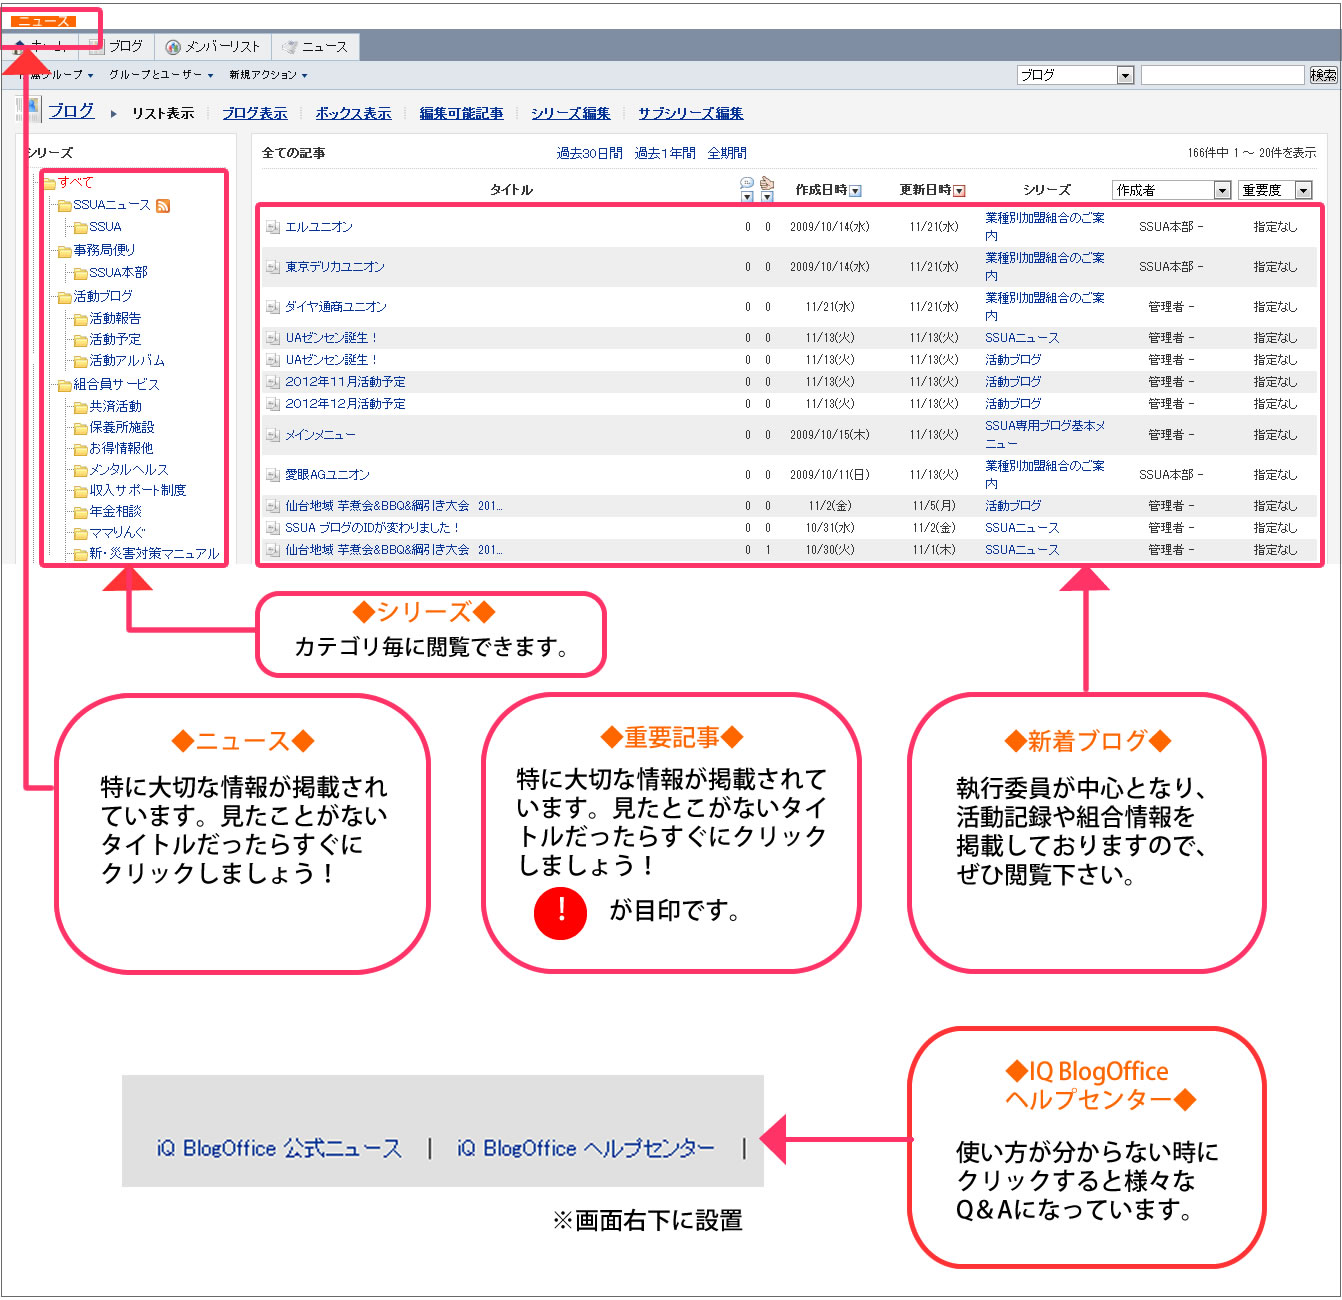Screen dimensions: 1342x1300
Task: Open the 2012年11月活動予定 article
Action: point(345,383)
